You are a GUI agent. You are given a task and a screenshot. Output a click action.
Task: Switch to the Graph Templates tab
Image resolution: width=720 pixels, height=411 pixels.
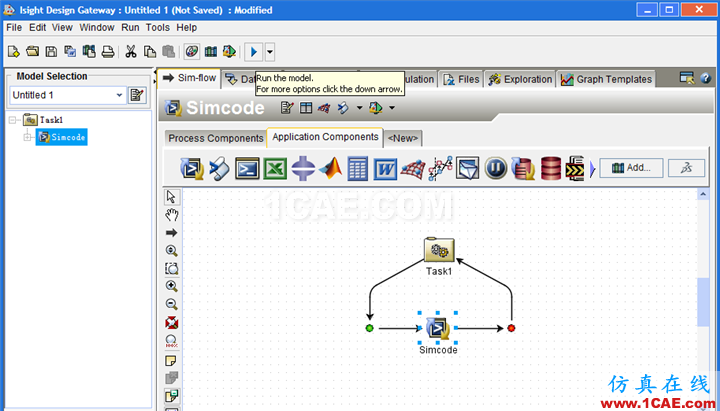pyautogui.click(x=606, y=79)
